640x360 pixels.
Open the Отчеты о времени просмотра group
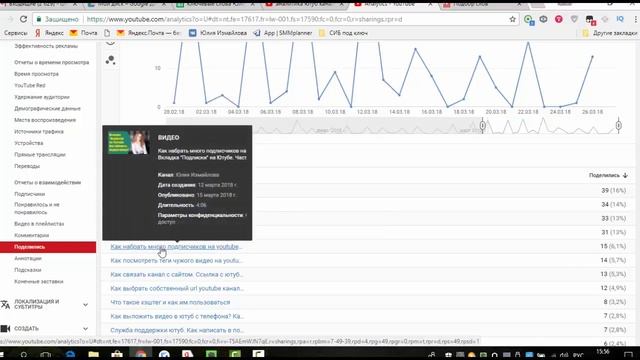(x=51, y=62)
